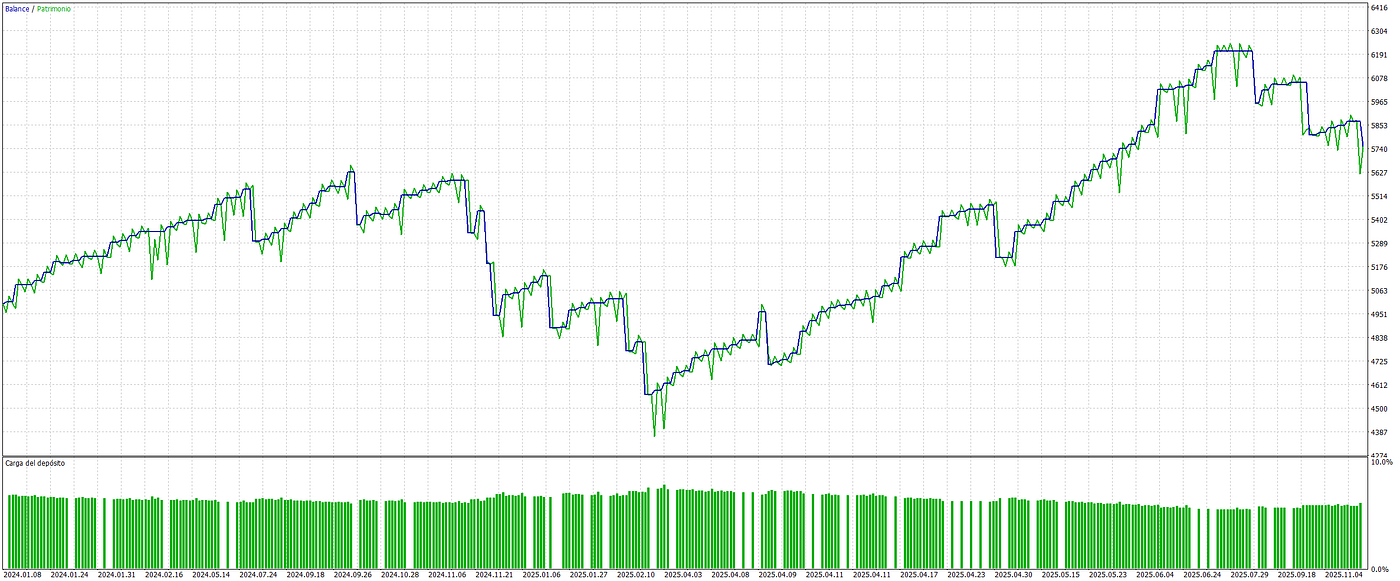Select the 2024.09.18 date label
The height and width of the screenshot is (581, 1400).
[x=306, y=575]
